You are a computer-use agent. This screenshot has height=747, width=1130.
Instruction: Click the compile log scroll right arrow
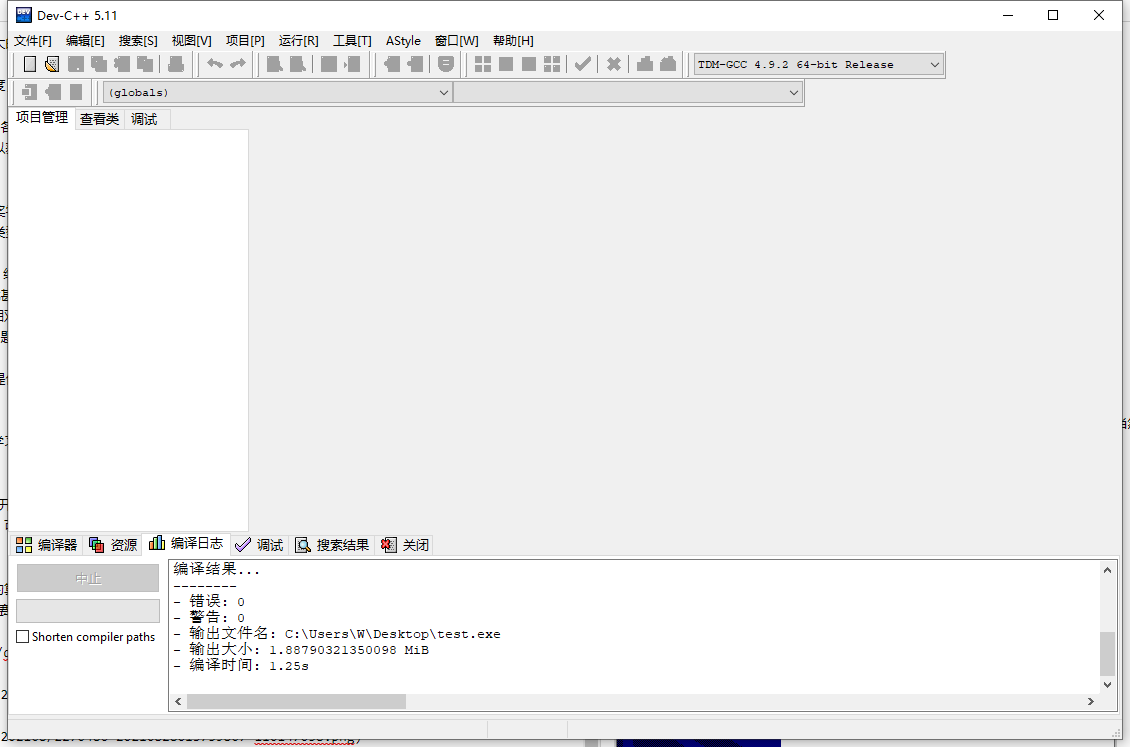(1091, 702)
